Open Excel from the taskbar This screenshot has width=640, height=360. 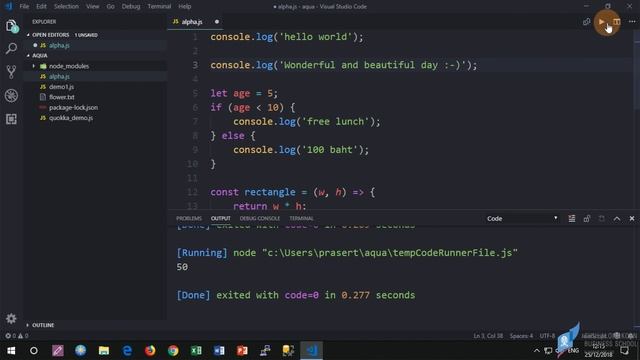(x=196, y=351)
